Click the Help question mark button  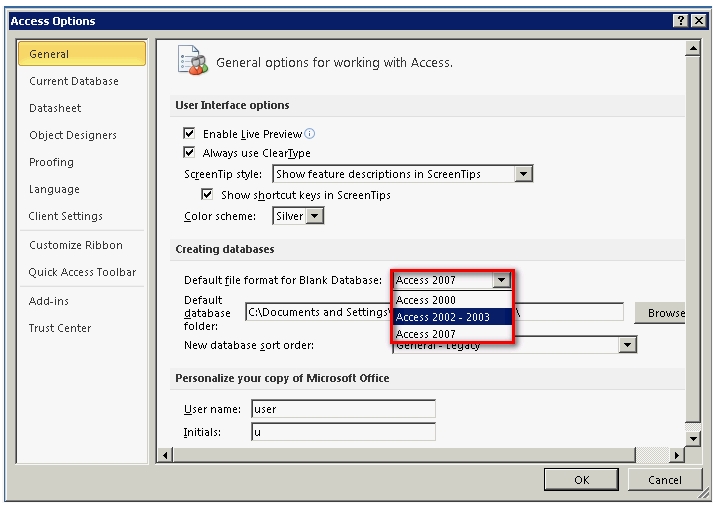[x=680, y=21]
